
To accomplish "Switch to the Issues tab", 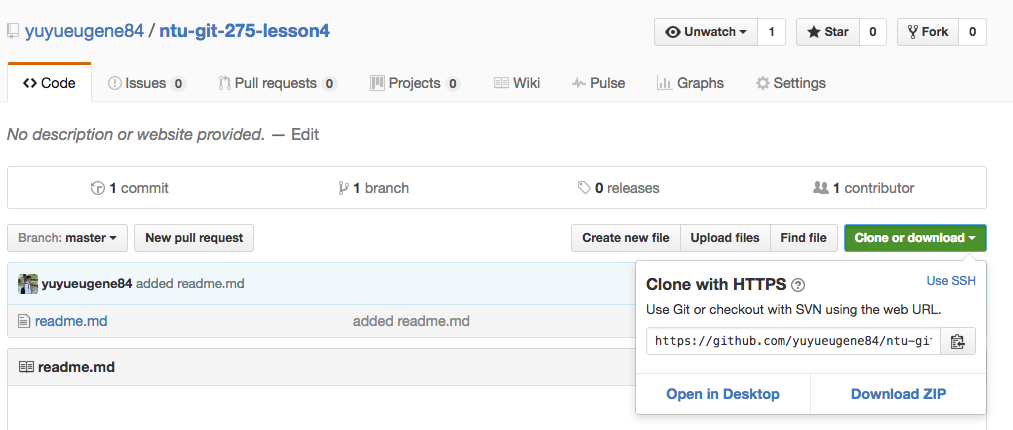I will [x=147, y=83].
